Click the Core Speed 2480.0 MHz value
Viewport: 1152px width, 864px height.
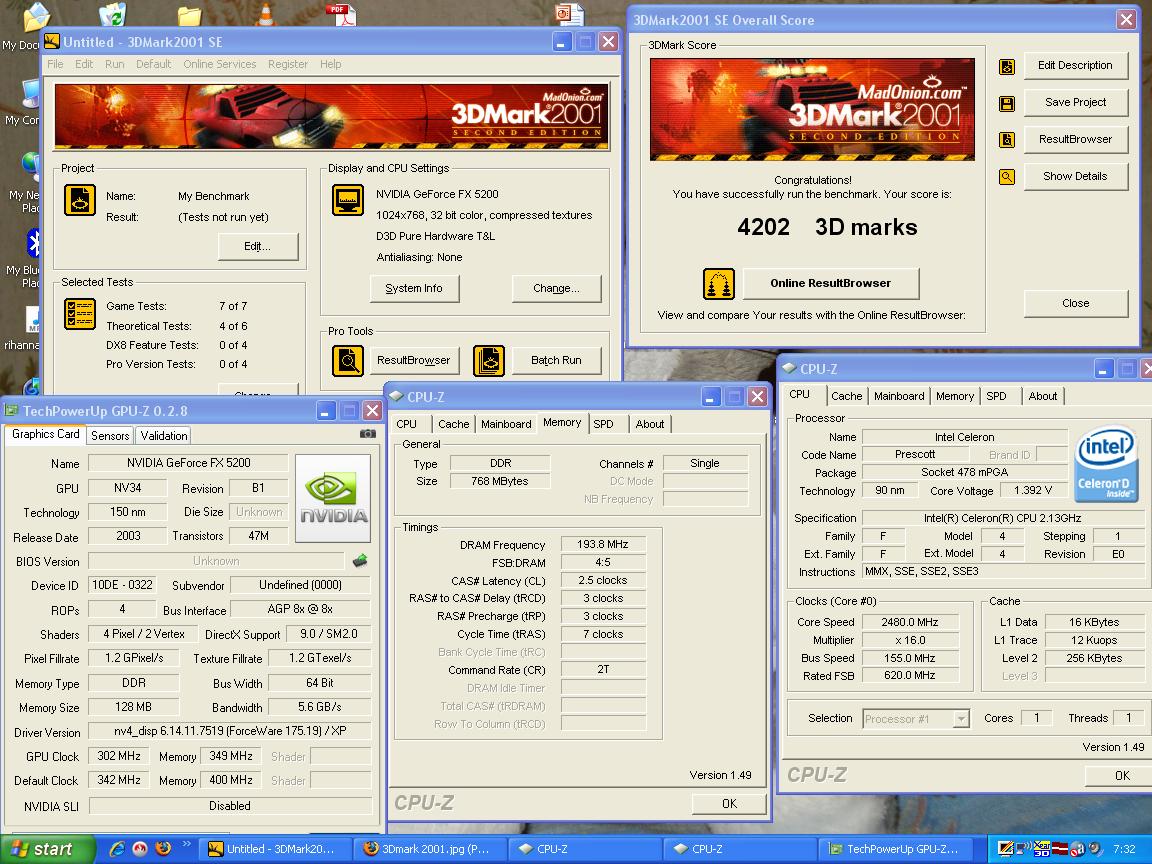pos(910,622)
